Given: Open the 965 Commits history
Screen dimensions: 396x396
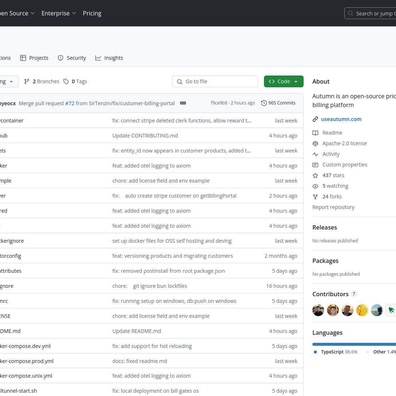Looking at the screenshot, I should 278,103.
